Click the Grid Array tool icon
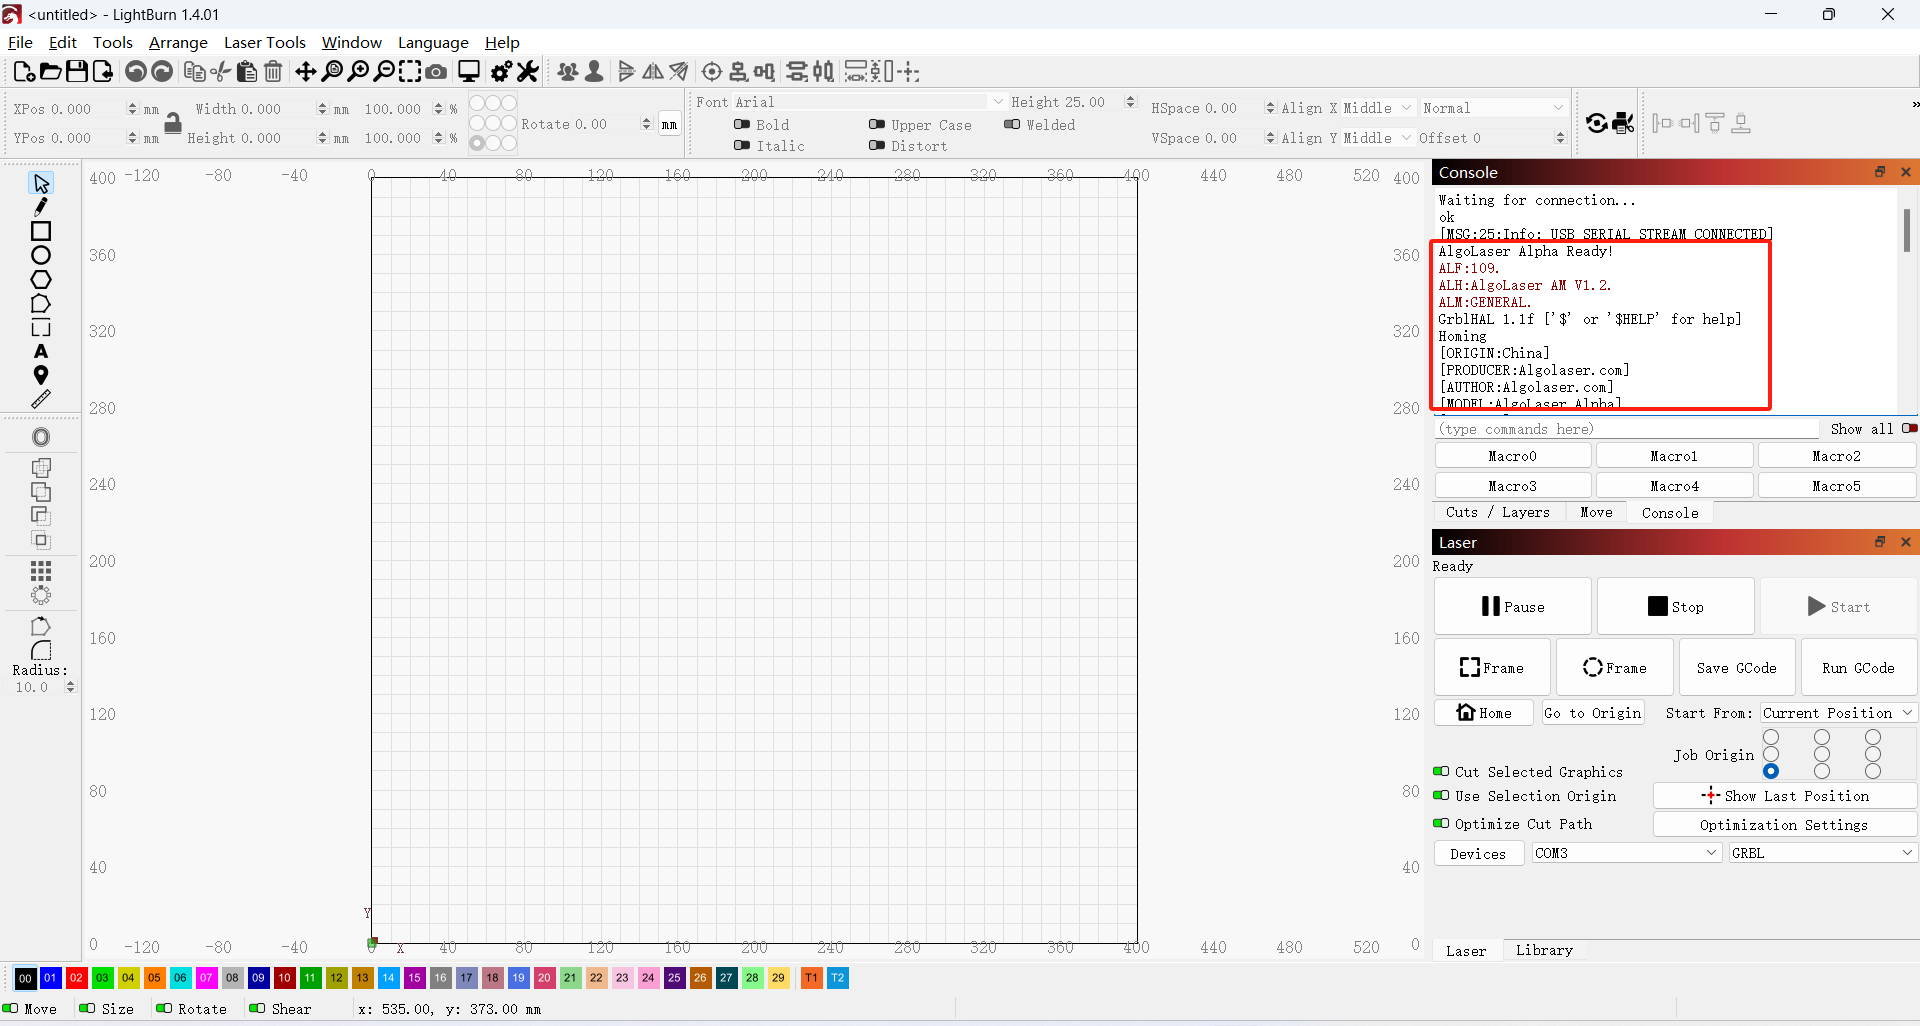 41,571
